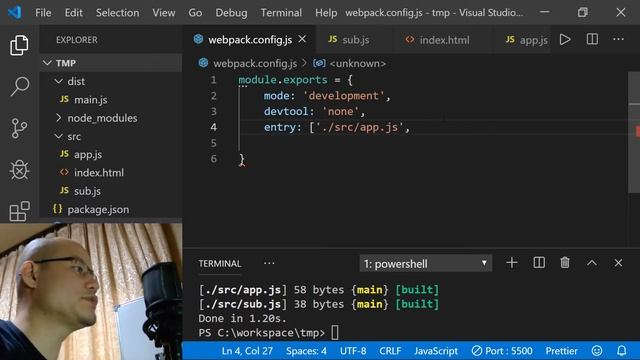Screen dimensions: 640x360
Task: Open editor More Actions ellipsis
Action: tap(618, 40)
